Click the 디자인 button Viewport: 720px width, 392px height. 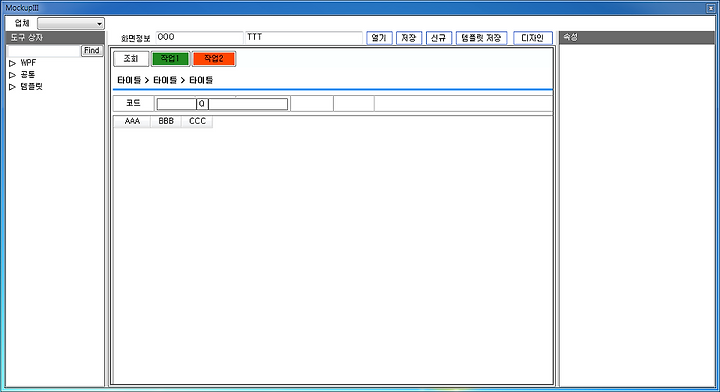click(x=533, y=38)
